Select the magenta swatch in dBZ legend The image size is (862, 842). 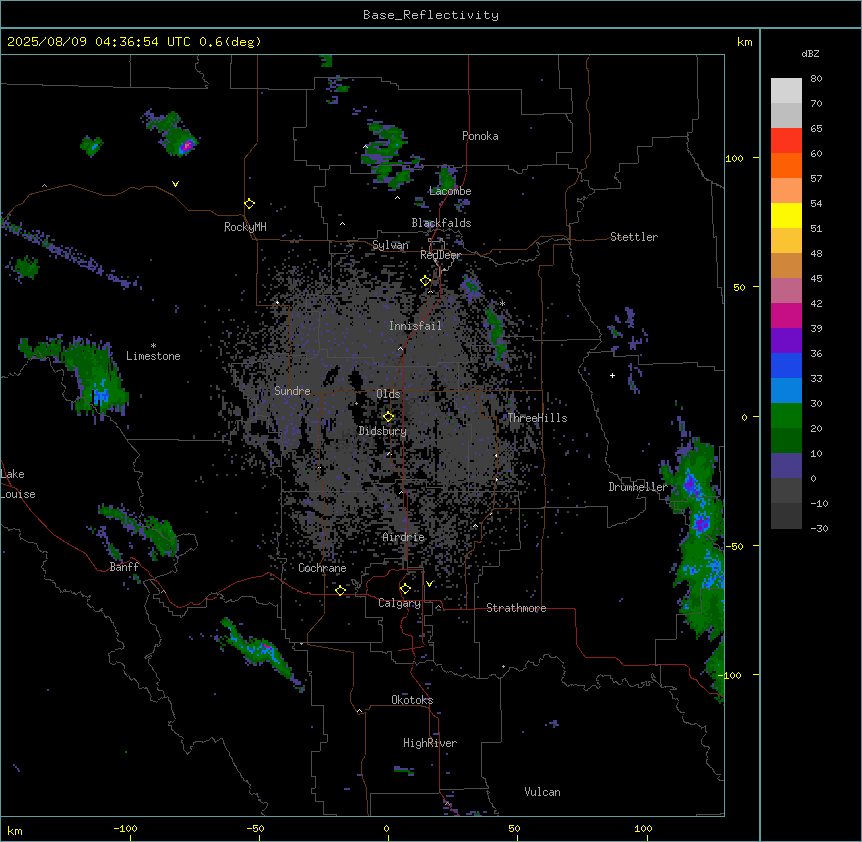[786, 315]
